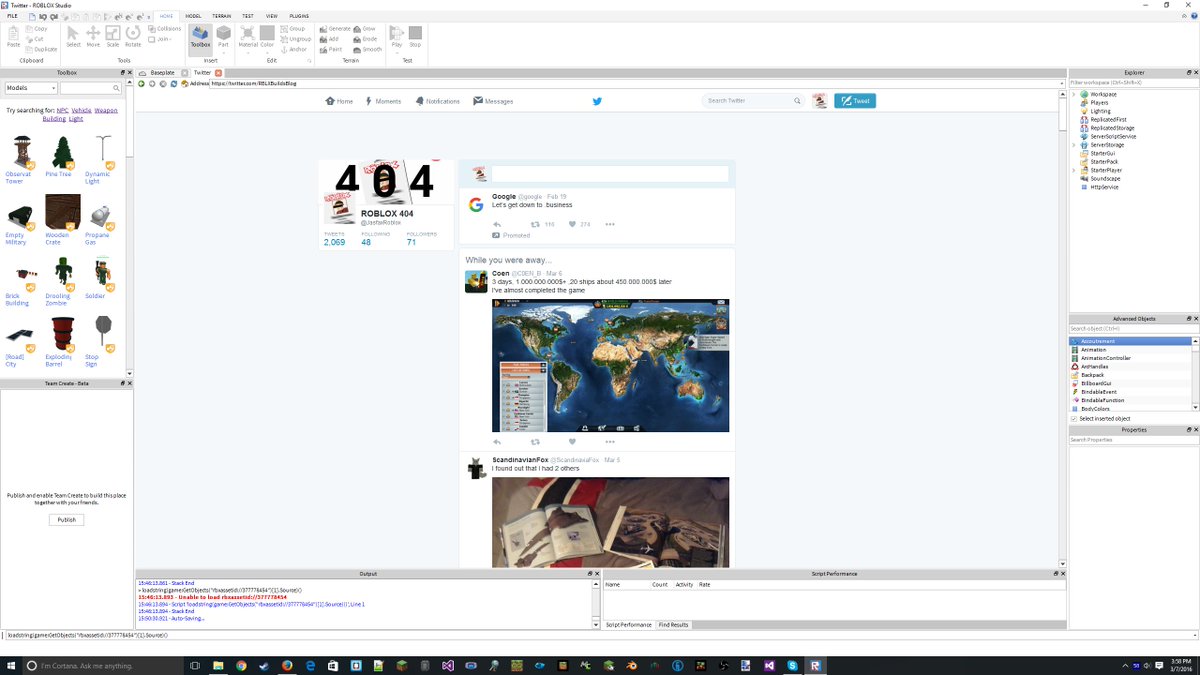1200x675 pixels.
Task: Play the game from Test group
Action: pos(397,36)
